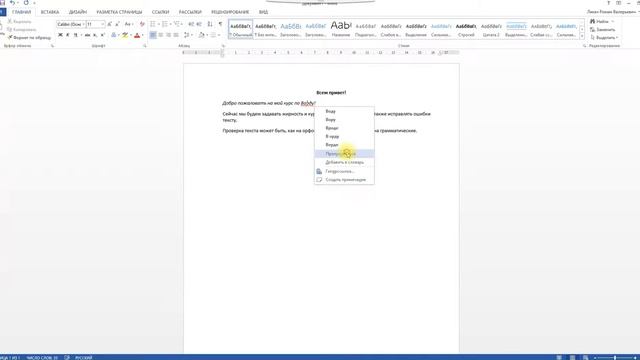640x360 pixels.
Task: Open the Font dialog launcher (Шрифт group)
Action: (x=145, y=46)
